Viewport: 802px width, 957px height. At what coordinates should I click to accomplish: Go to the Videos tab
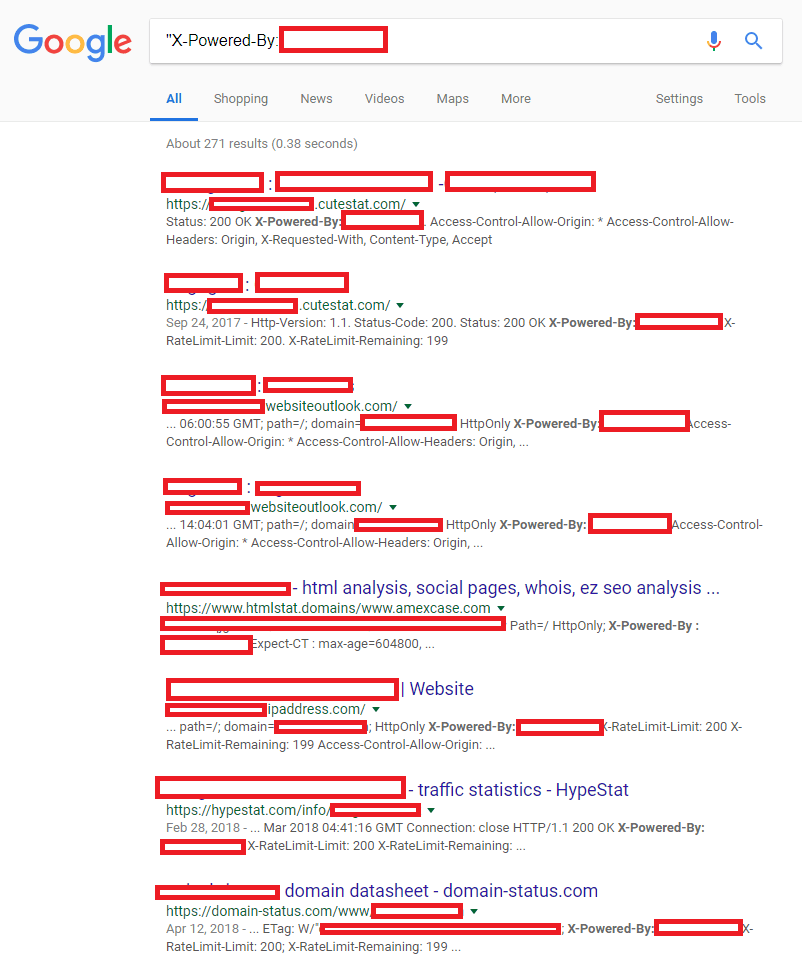[384, 99]
